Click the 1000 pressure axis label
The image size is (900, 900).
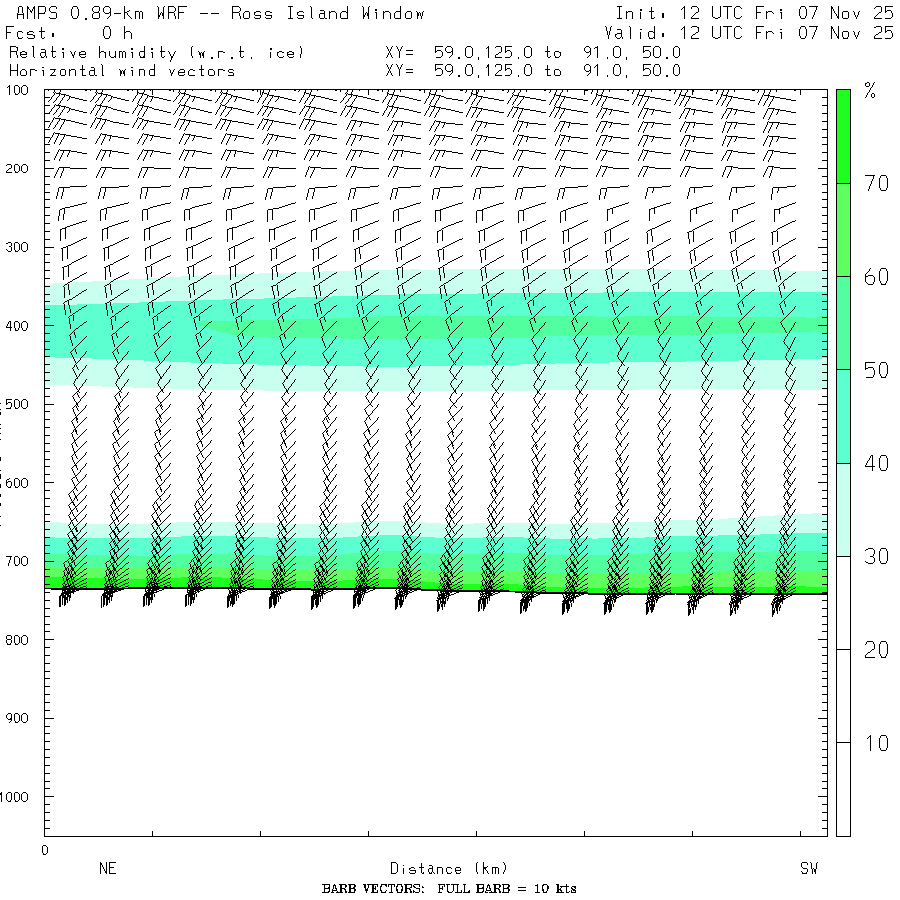pos(14,797)
